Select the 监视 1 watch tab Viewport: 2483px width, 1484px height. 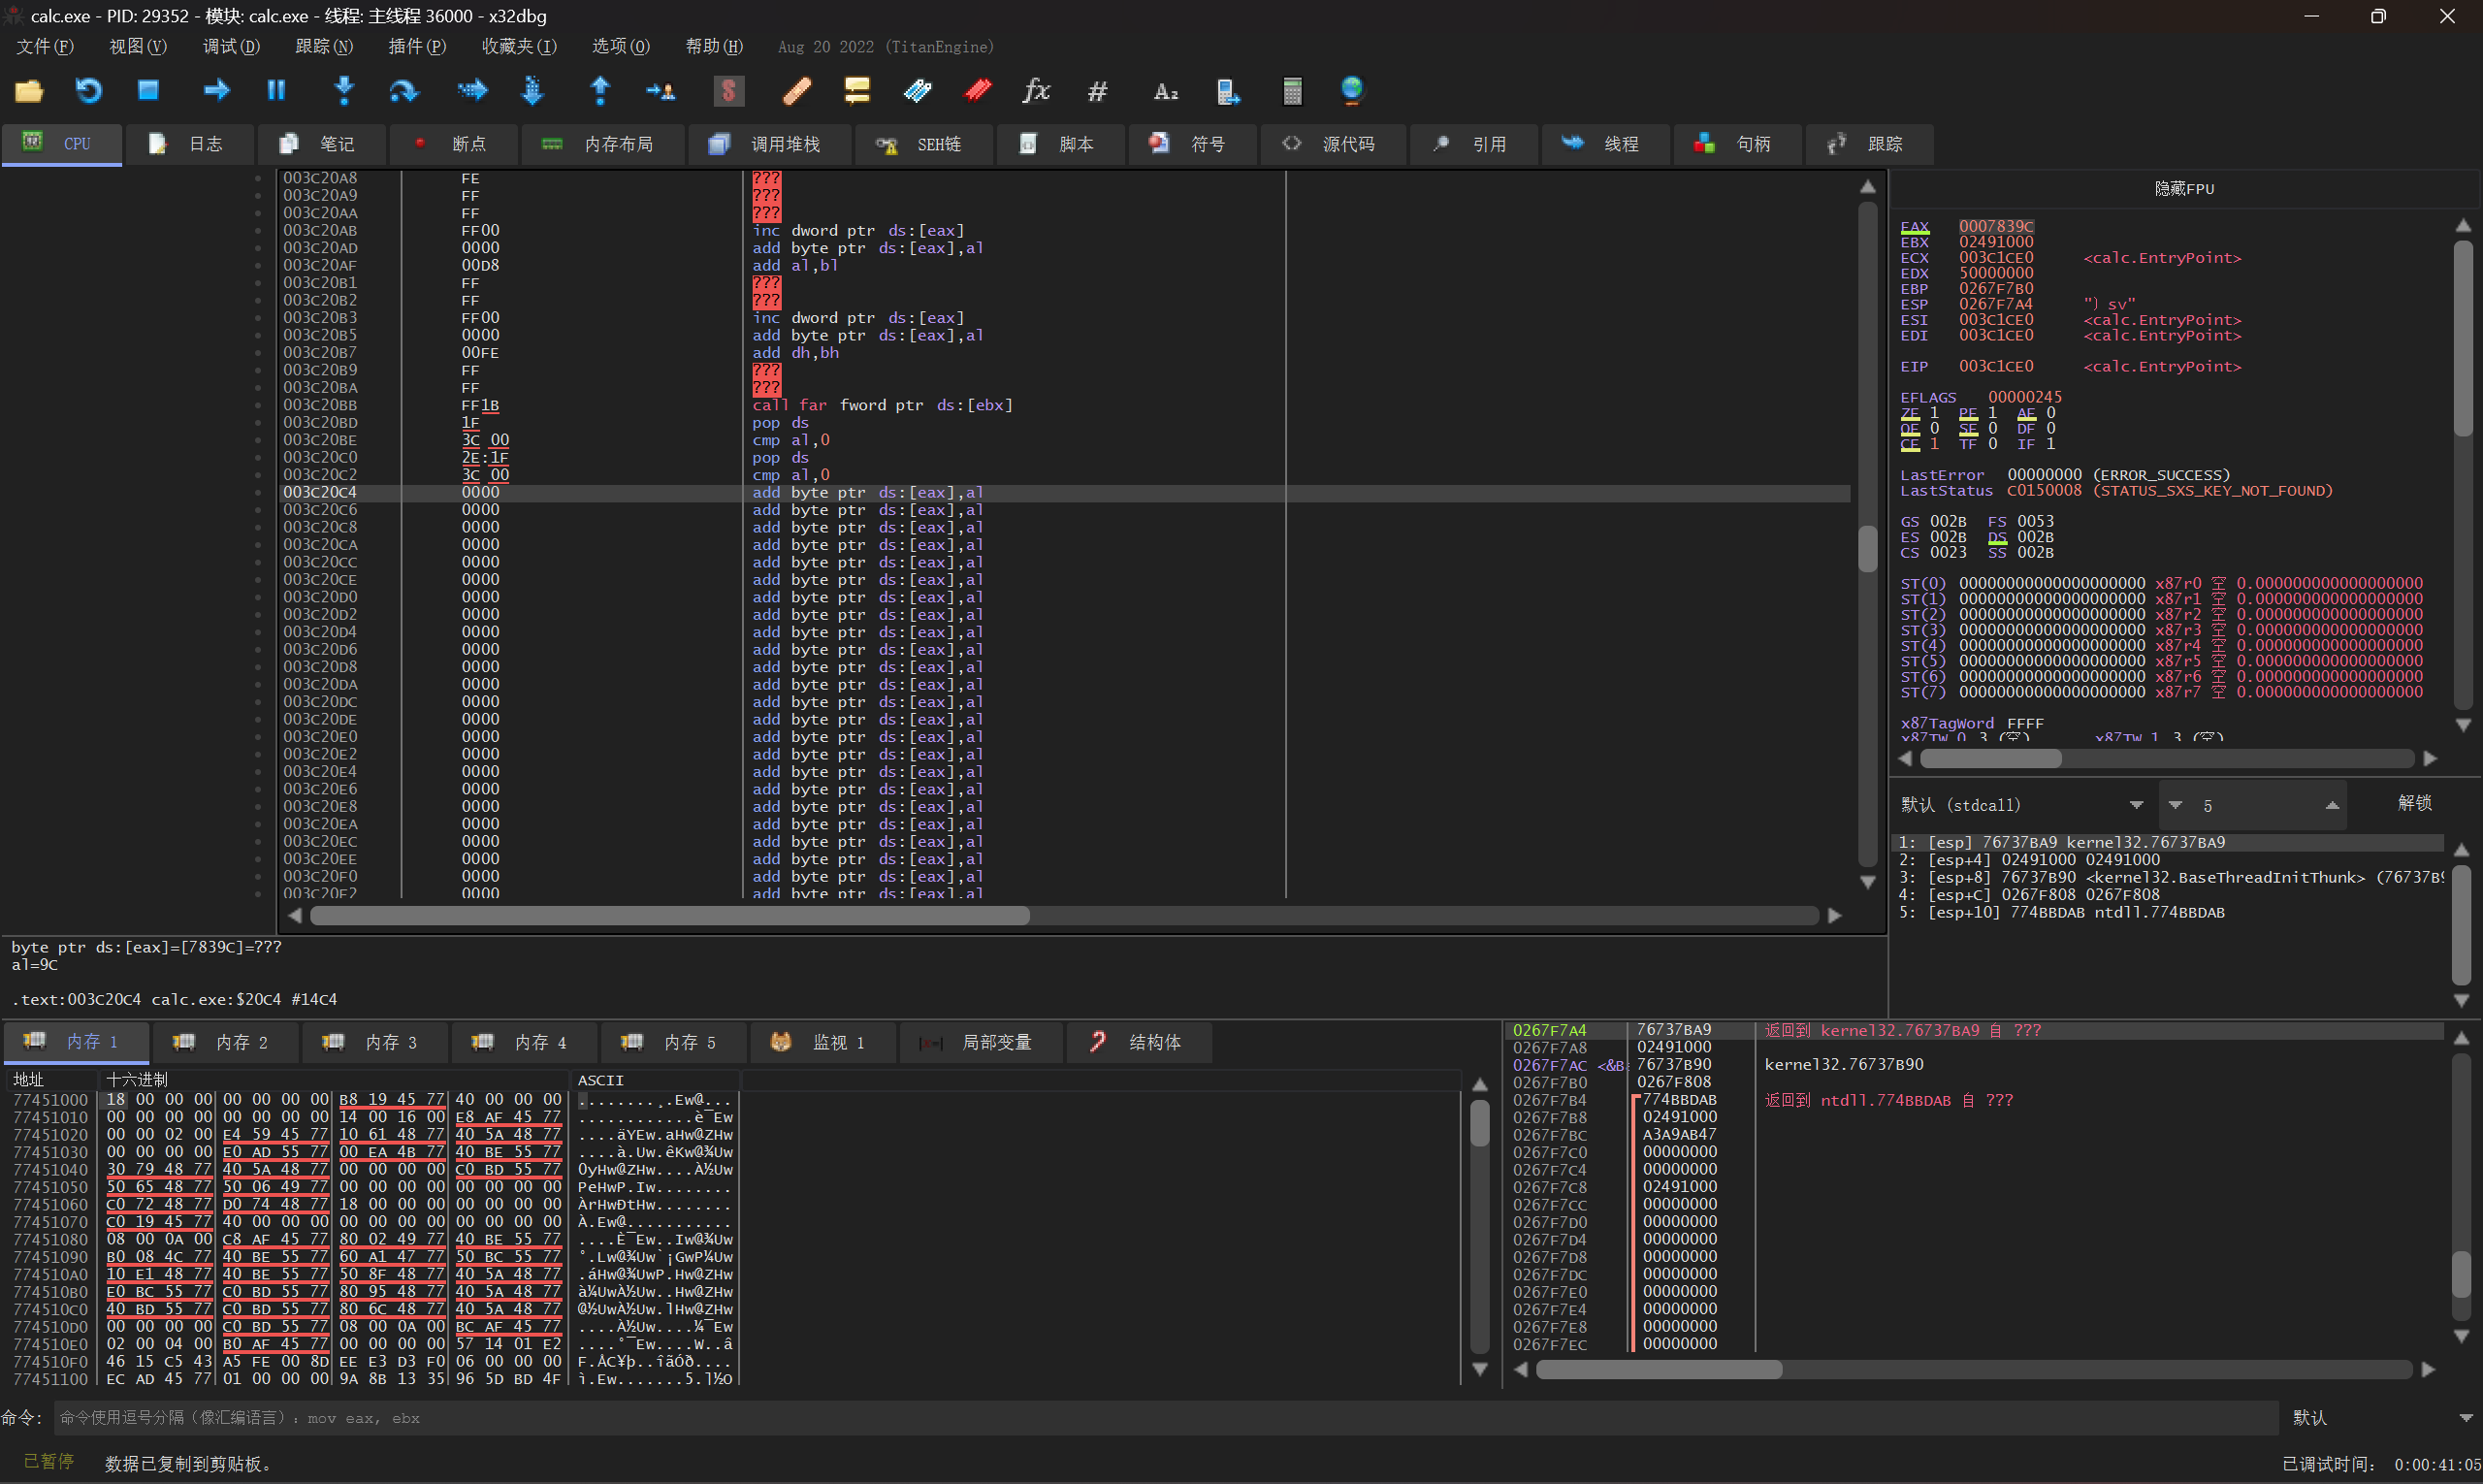pos(823,1042)
